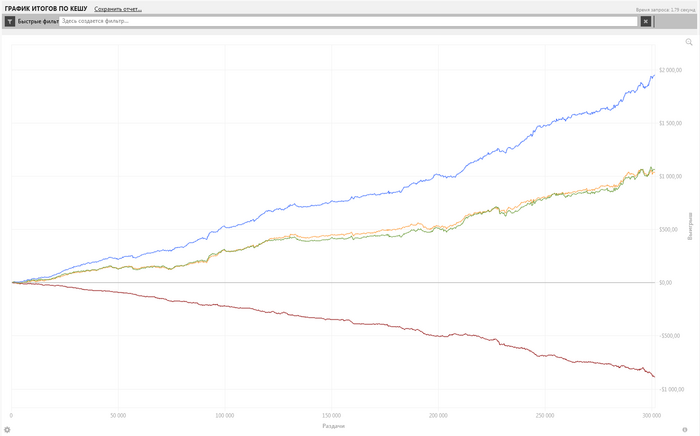Viewport: 700px width, 436px height.
Task: Click the -$500,00 axis label
Action: (x=669, y=336)
